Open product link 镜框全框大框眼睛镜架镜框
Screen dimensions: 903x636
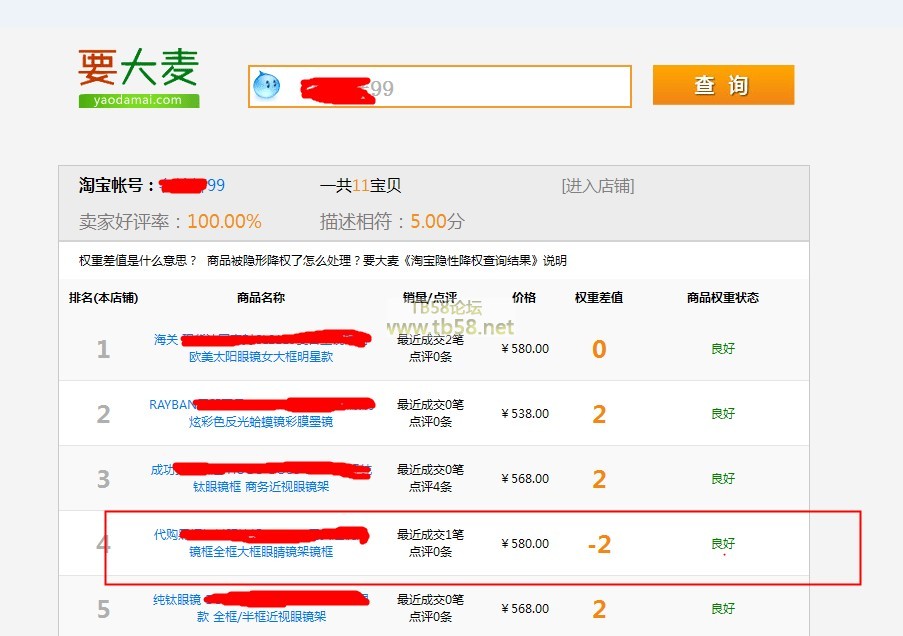261,552
